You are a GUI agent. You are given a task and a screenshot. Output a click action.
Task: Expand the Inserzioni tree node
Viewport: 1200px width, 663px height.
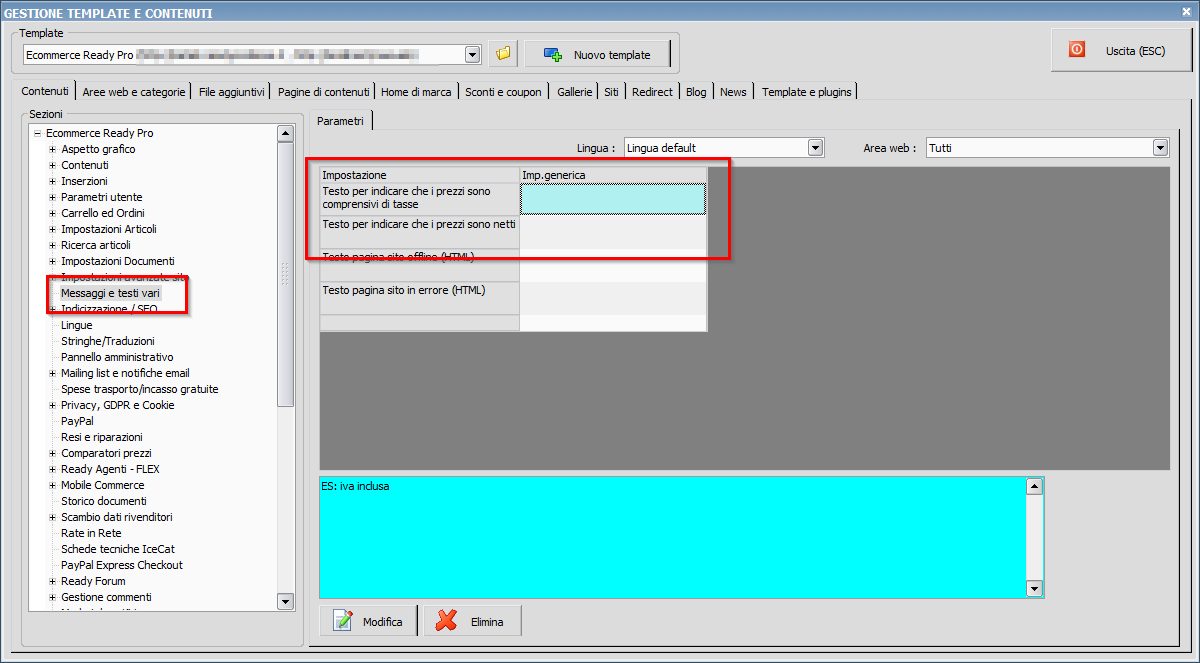[x=53, y=181]
